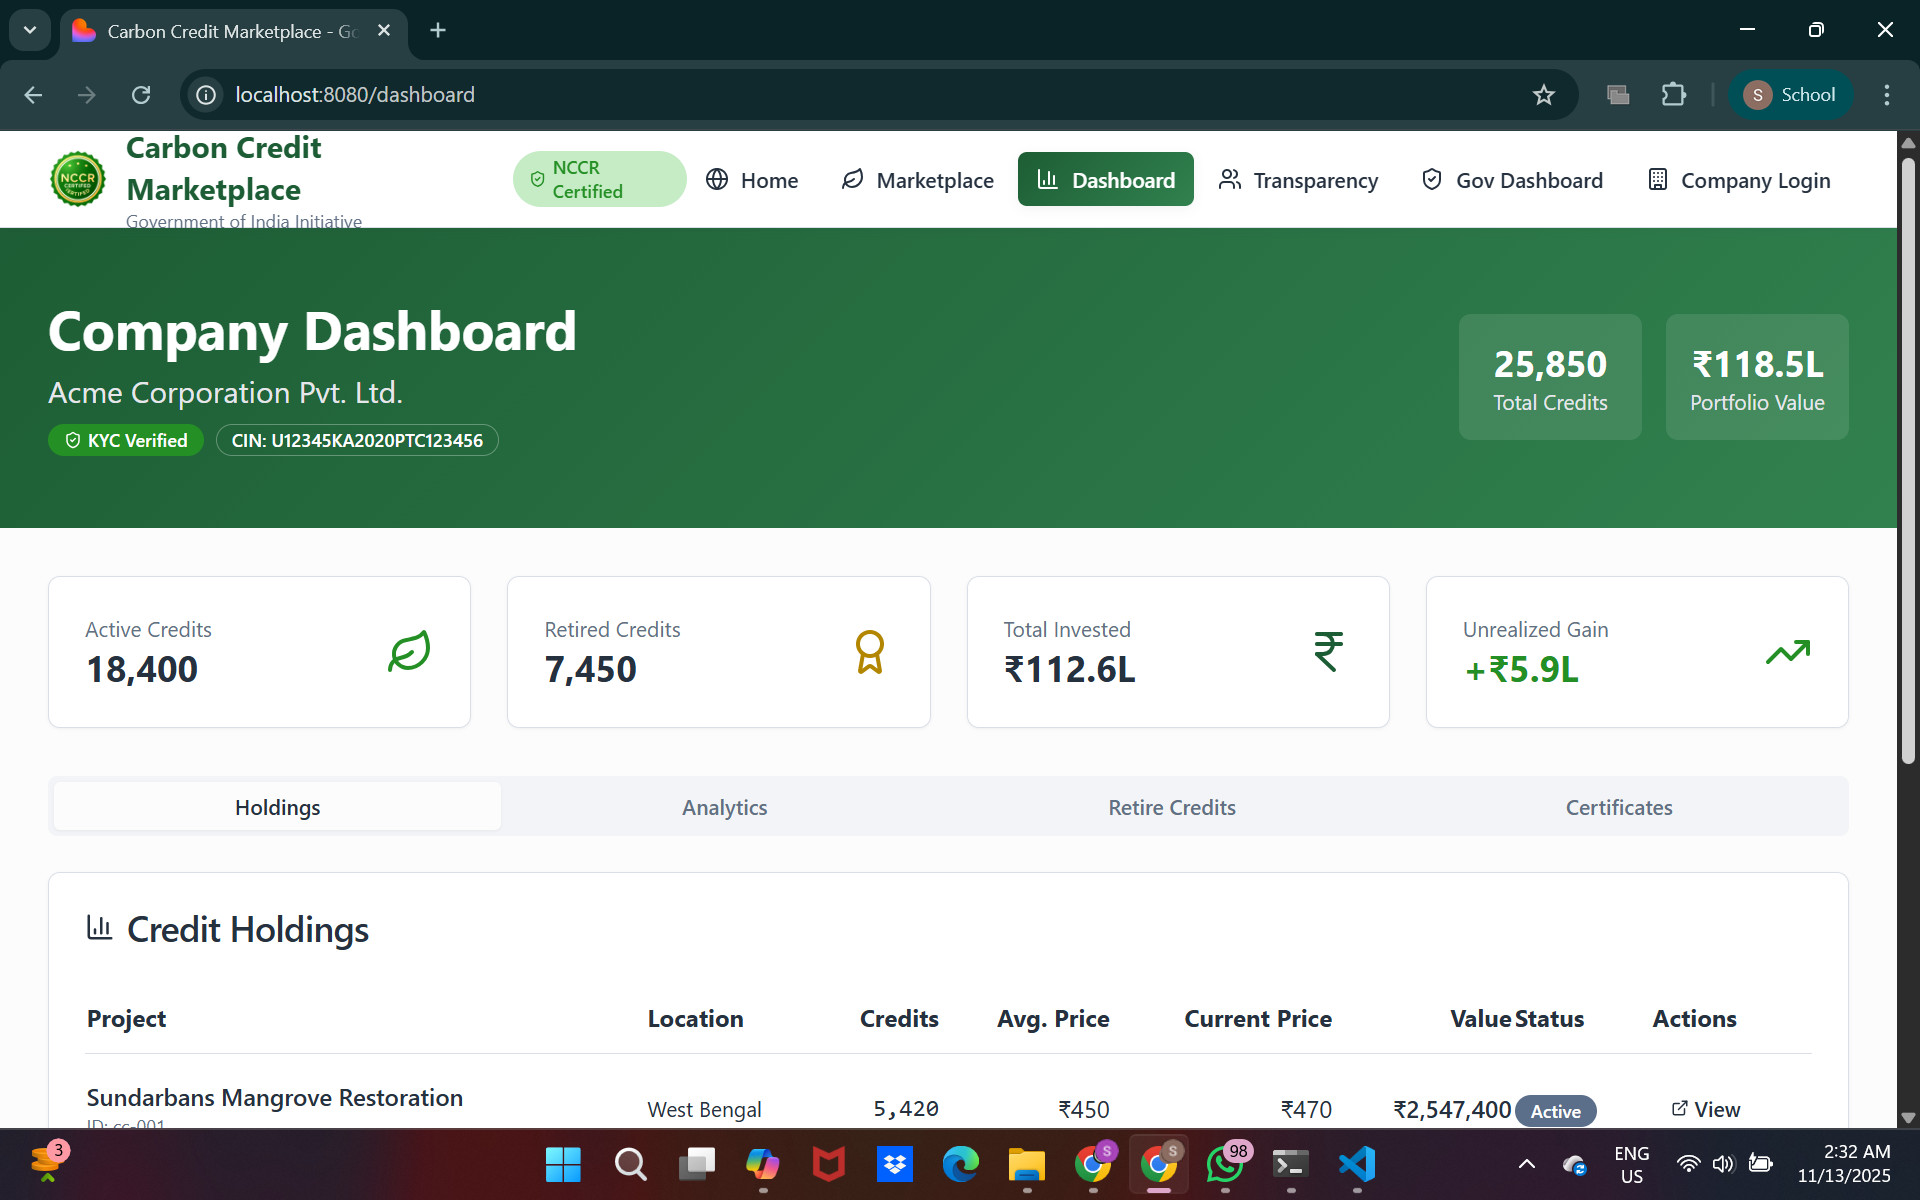Click the site information icon in address bar
This screenshot has height=1200, width=1920.
tap(206, 95)
